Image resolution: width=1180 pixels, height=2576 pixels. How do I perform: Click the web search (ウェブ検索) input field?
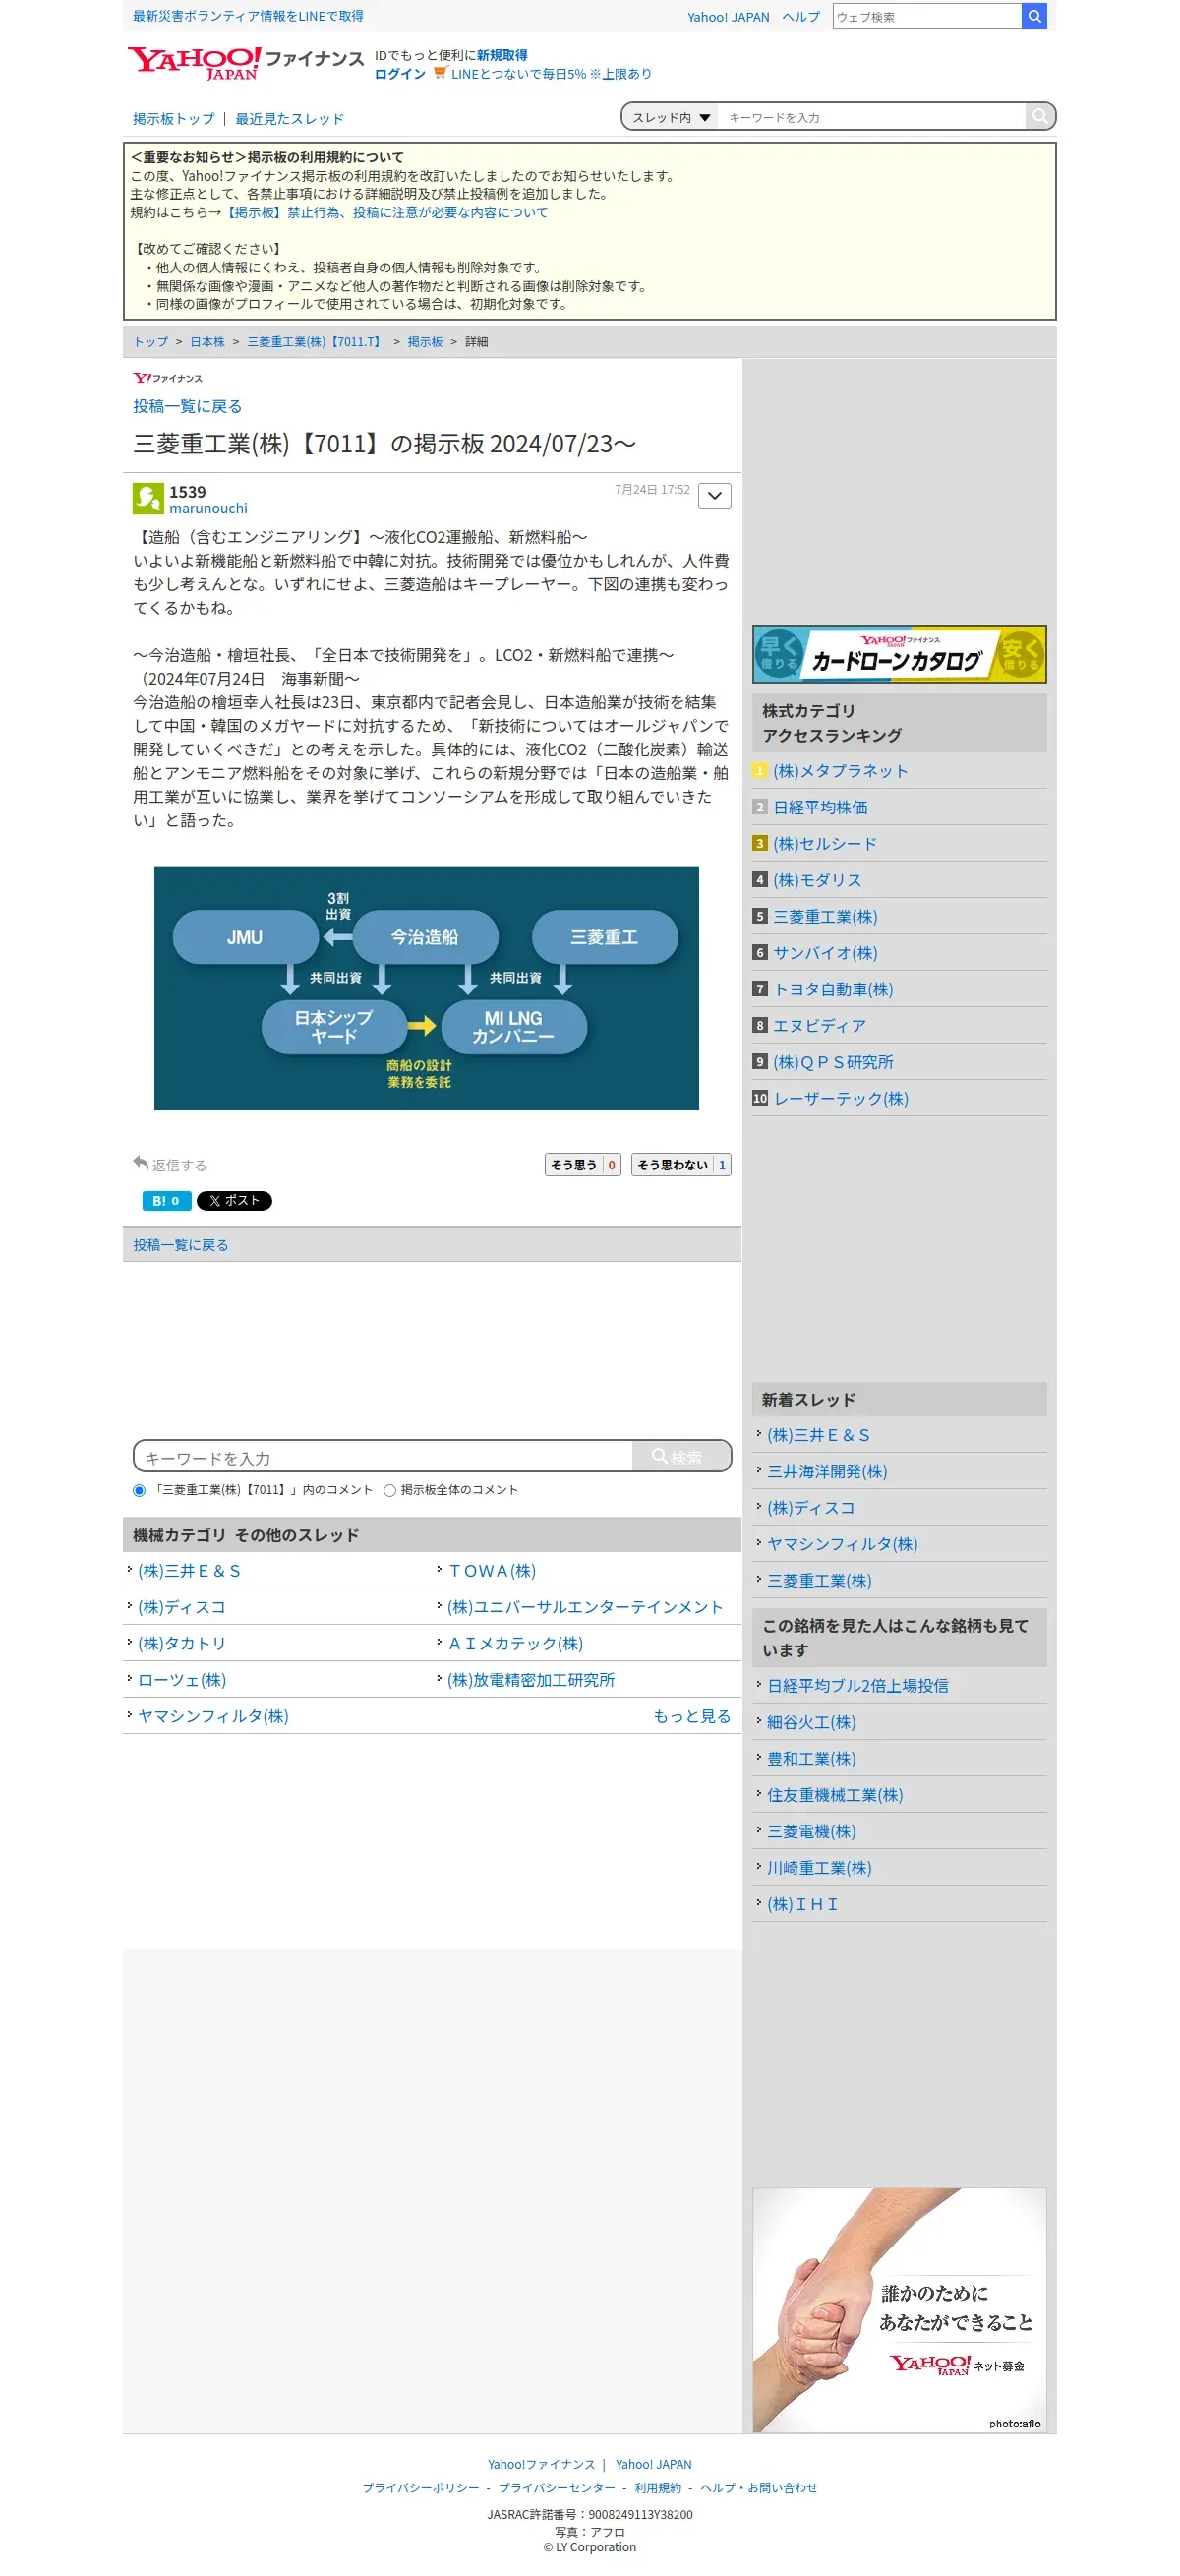[926, 16]
